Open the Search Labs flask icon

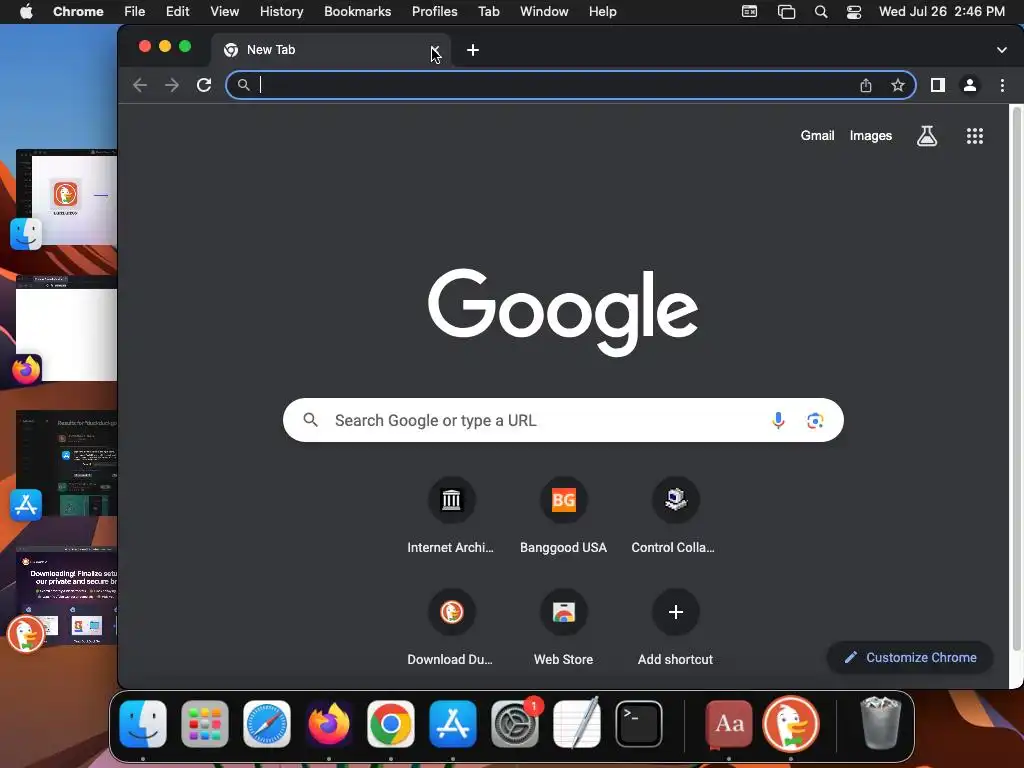pyautogui.click(x=927, y=136)
